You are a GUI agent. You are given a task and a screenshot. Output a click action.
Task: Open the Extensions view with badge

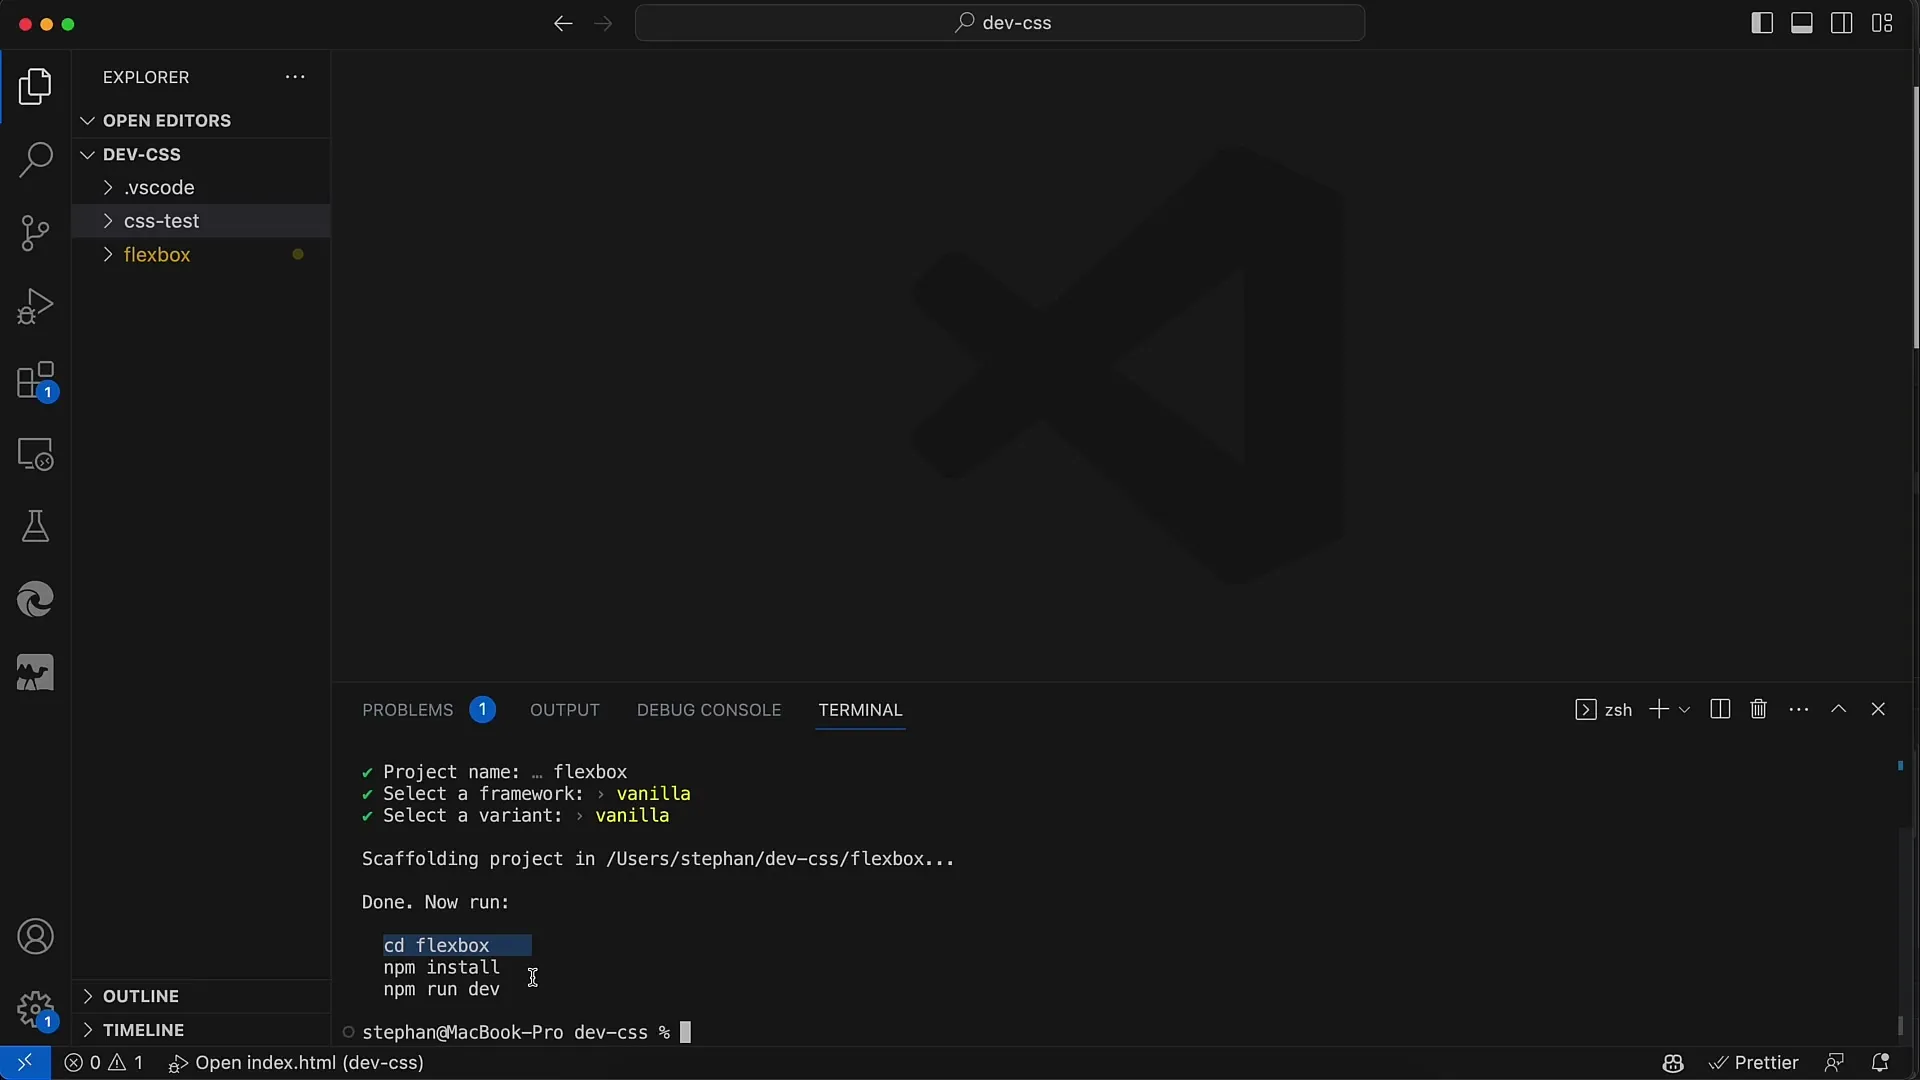(35, 381)
